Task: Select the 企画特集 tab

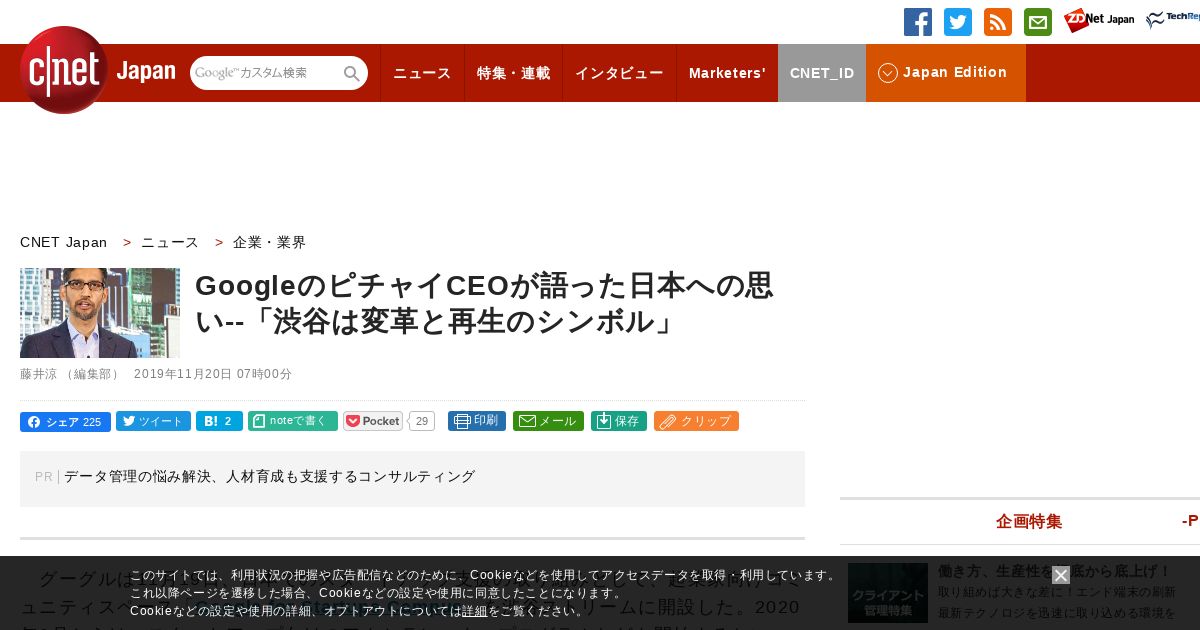Action: (1029, 521)
